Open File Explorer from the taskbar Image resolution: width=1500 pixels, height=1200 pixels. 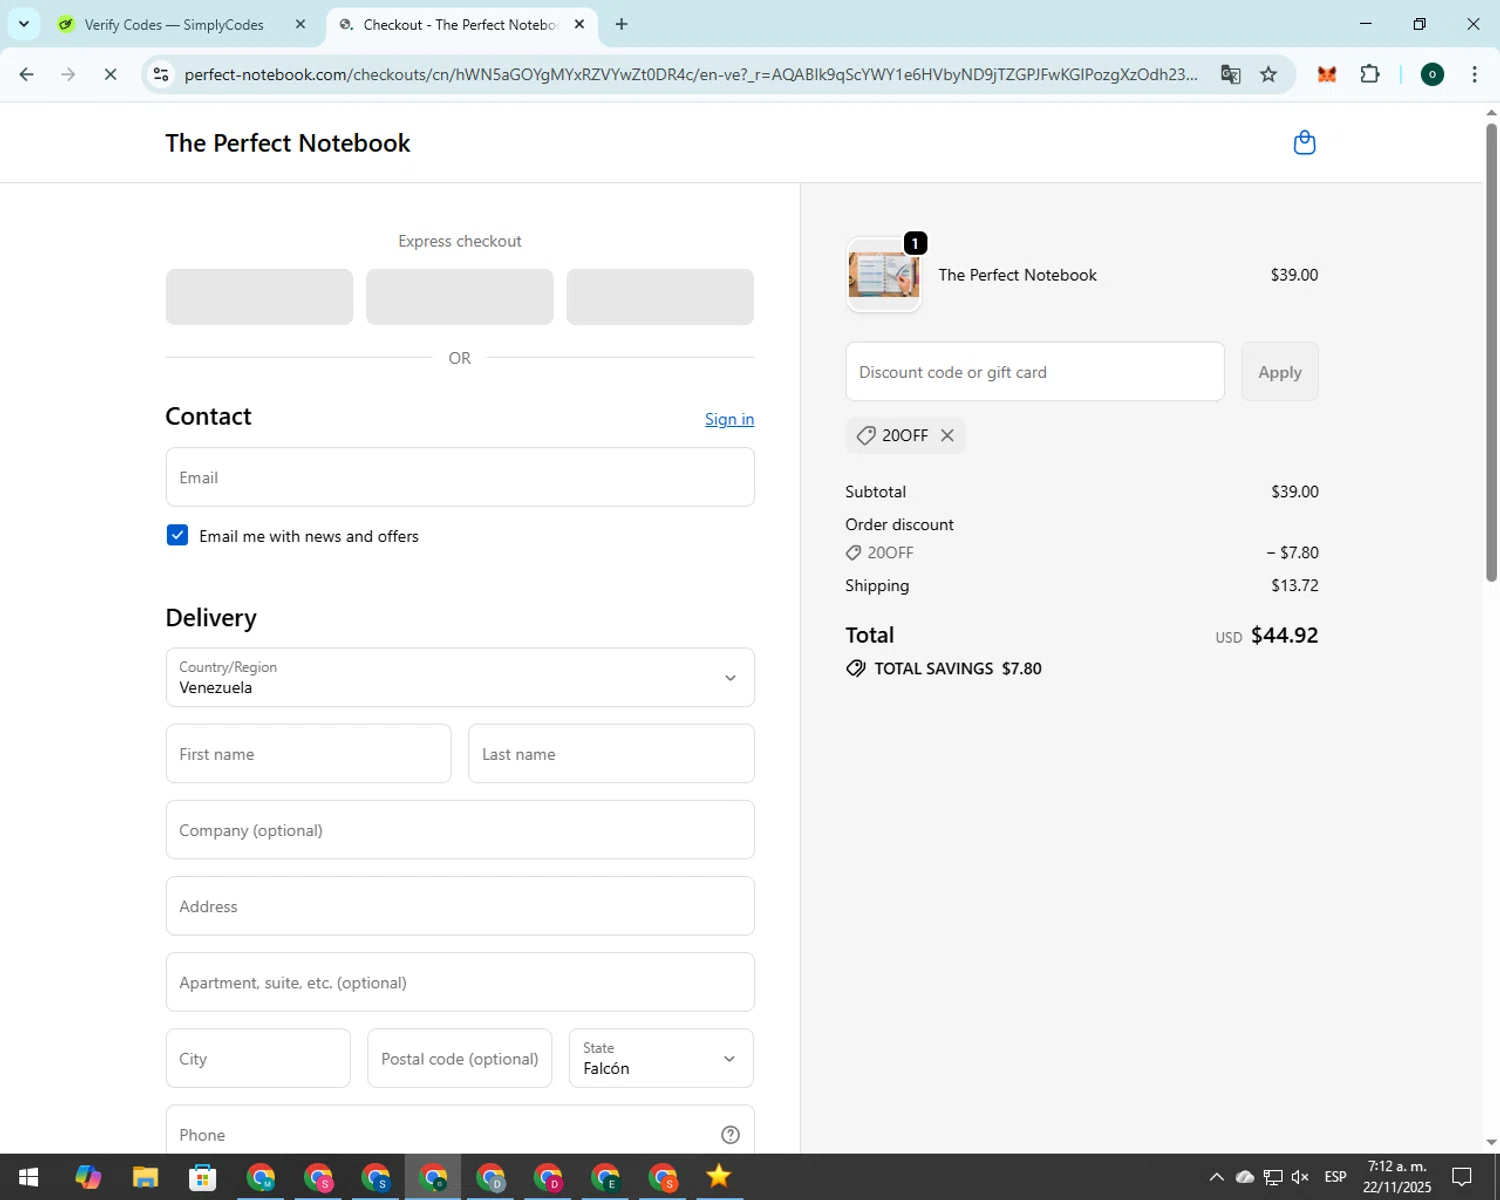(145, 1177)
